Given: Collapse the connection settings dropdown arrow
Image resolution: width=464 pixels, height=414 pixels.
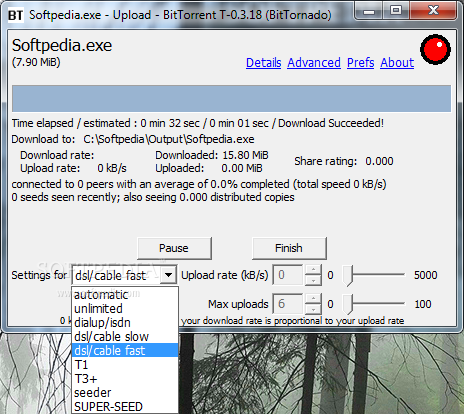Looking at the screenshot, I should click(x=168, y=275).
